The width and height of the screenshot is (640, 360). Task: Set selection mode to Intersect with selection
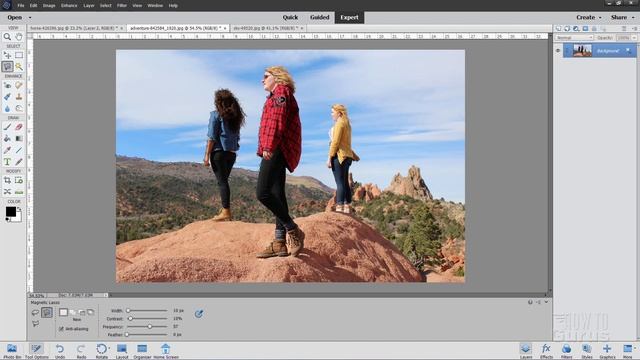pyautogui.click(x=91, y=312)
